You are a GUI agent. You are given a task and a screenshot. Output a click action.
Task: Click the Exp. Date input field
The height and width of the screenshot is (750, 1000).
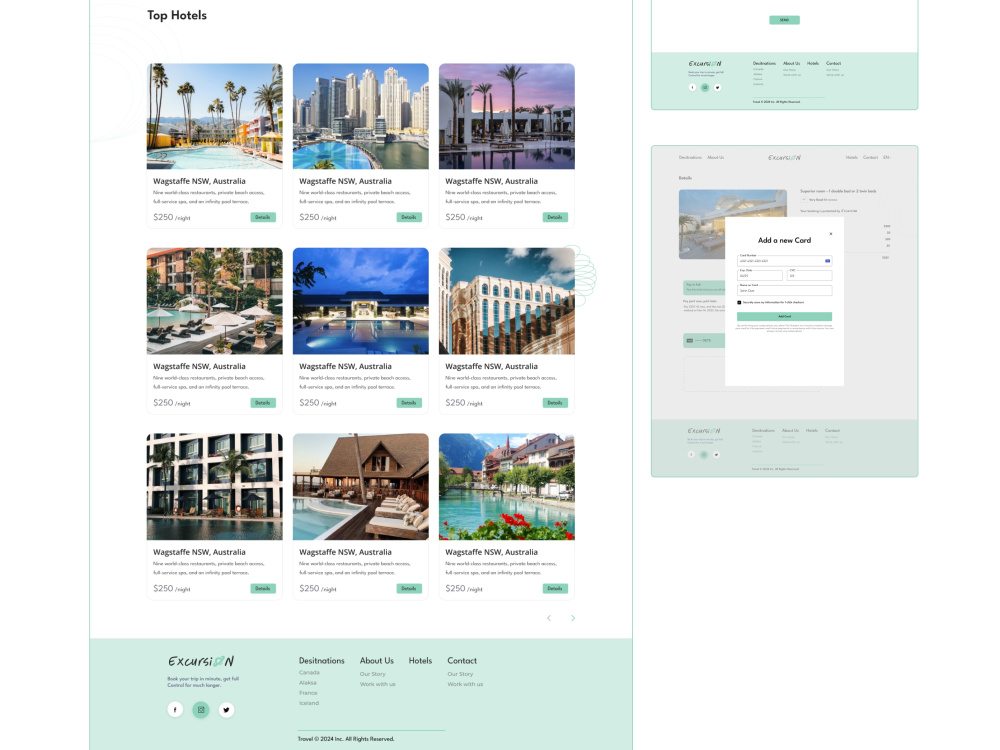760,276
